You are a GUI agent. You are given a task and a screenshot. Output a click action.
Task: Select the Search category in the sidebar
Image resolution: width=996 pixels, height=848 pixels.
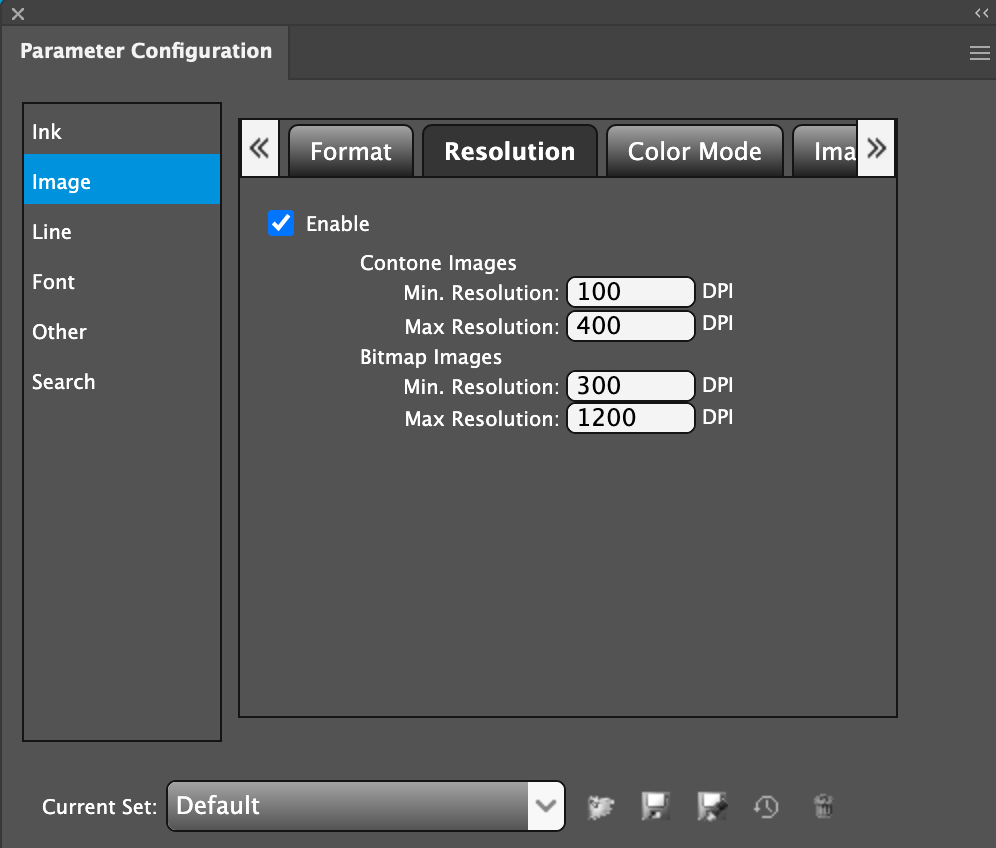(x=121, y=382)
